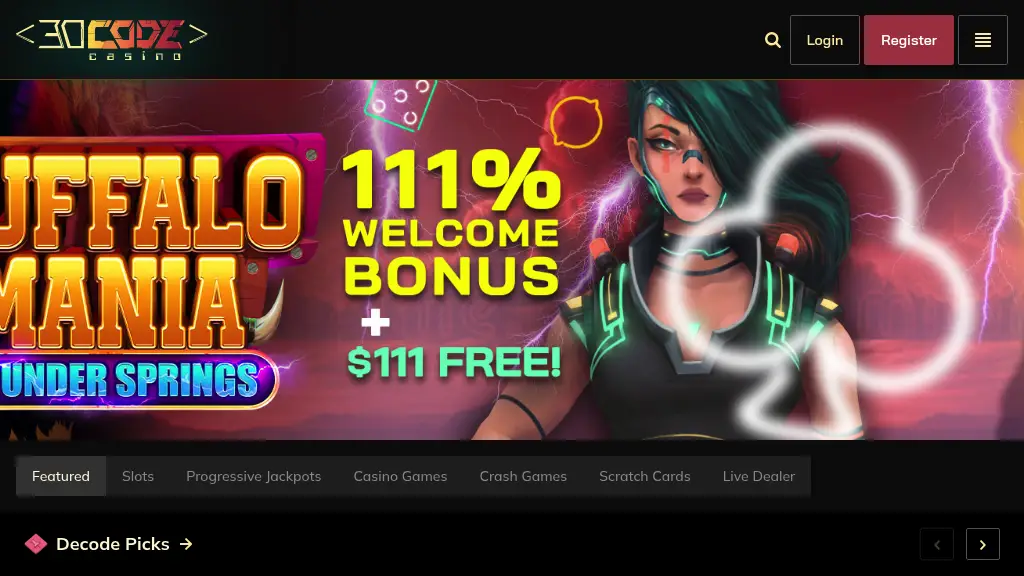
Task: Switch to the Slots tab
Action: tap(138, 476)
